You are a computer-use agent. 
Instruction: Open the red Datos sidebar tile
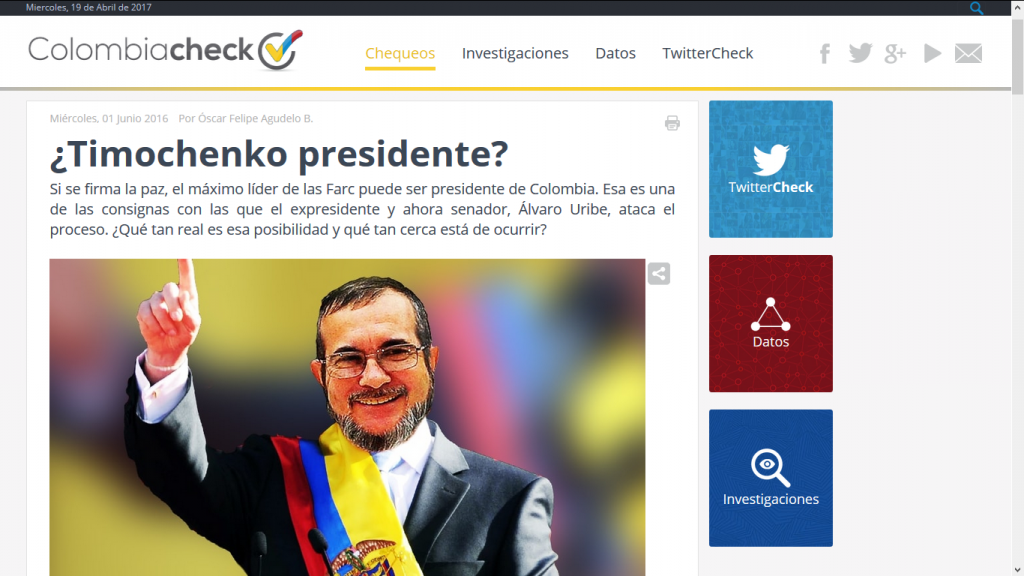tap(771, 323)
